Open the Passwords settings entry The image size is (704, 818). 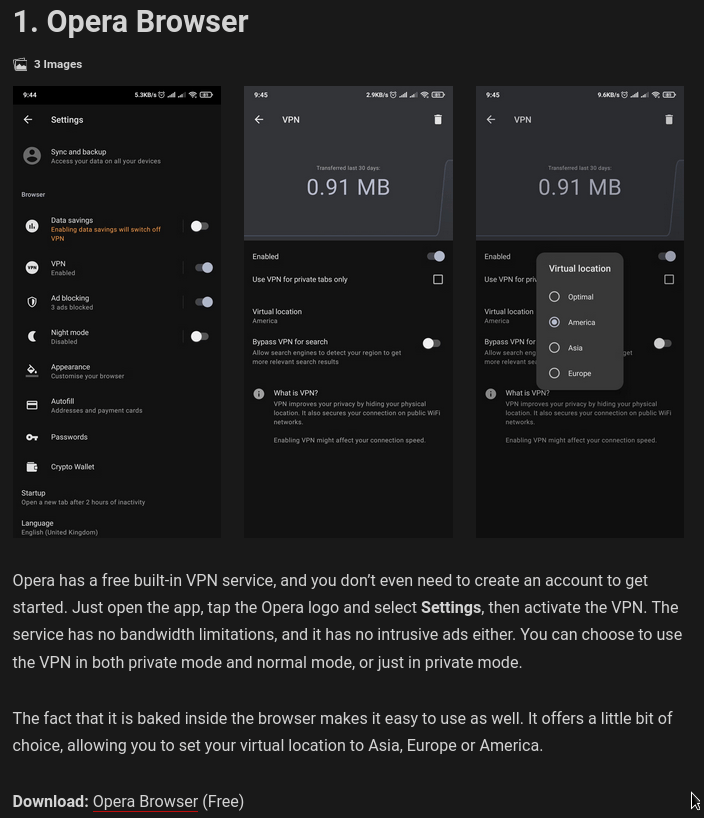tap(117, 437)
